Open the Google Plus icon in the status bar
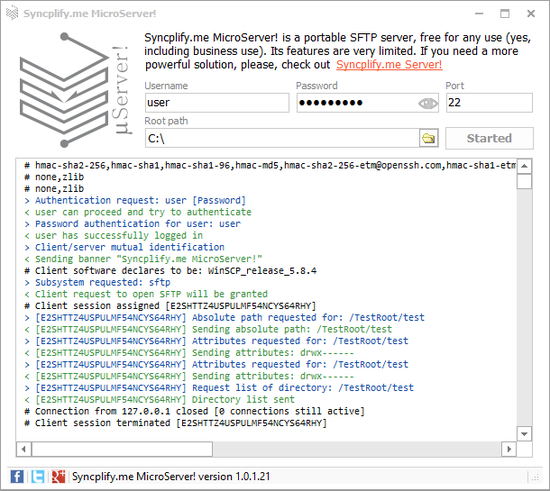 pyautogui.click(x=58, y=476)
